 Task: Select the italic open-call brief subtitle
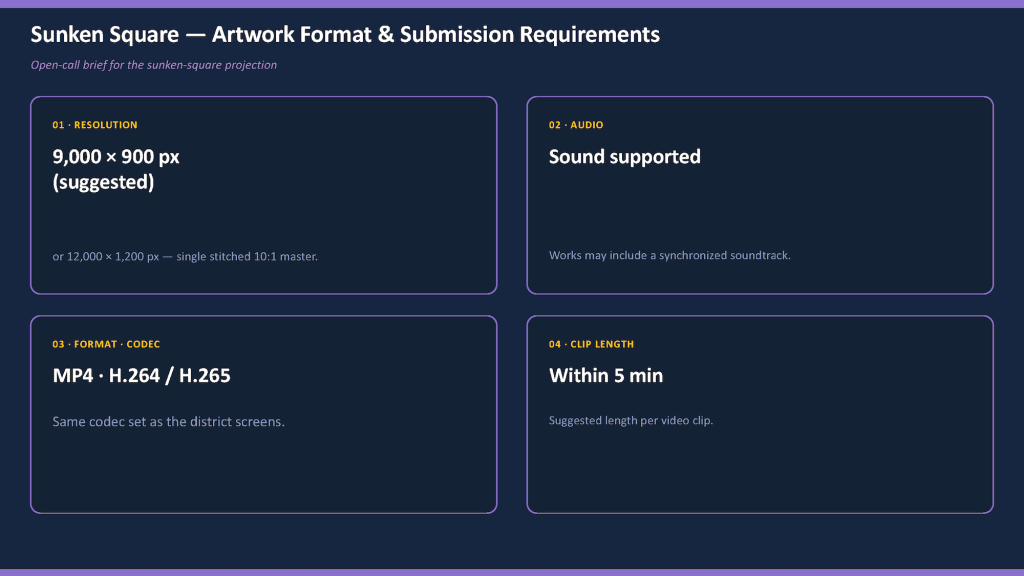pos(153,65)
